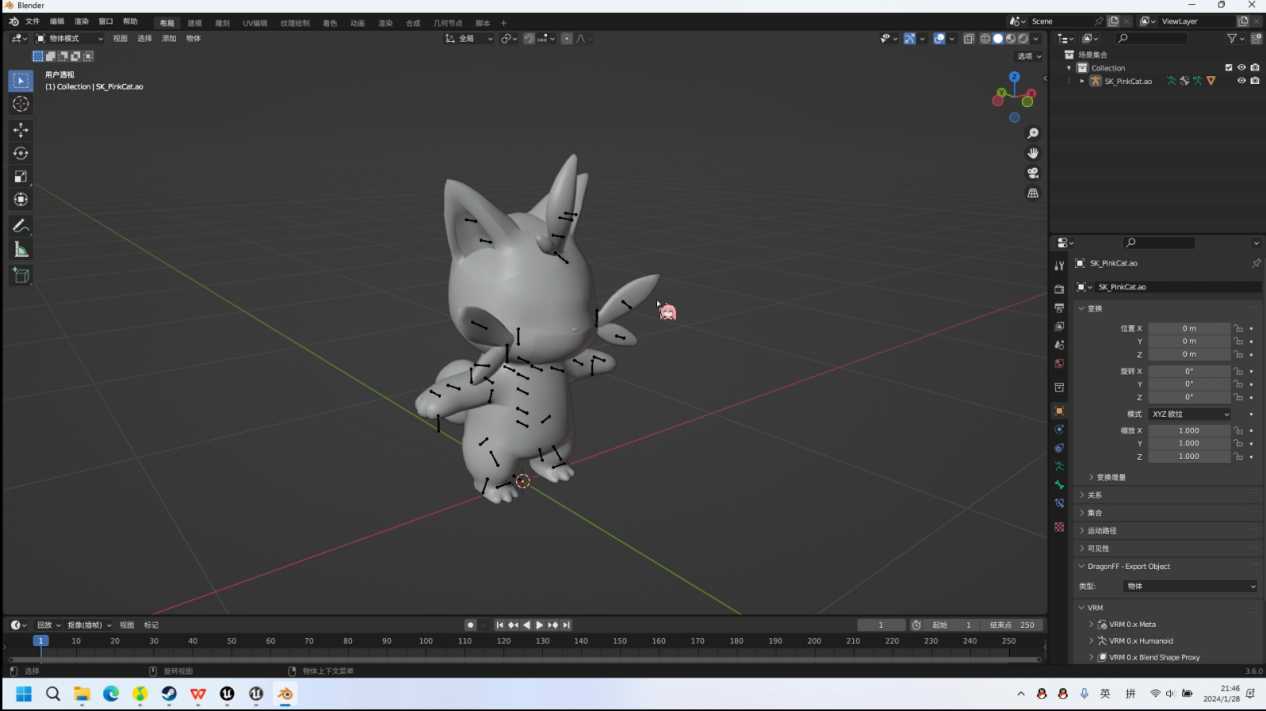Select the Move tool in the viewport toolbar
Image resolution: width=1266 pixels, height=711 pixels.
point(20,130)
